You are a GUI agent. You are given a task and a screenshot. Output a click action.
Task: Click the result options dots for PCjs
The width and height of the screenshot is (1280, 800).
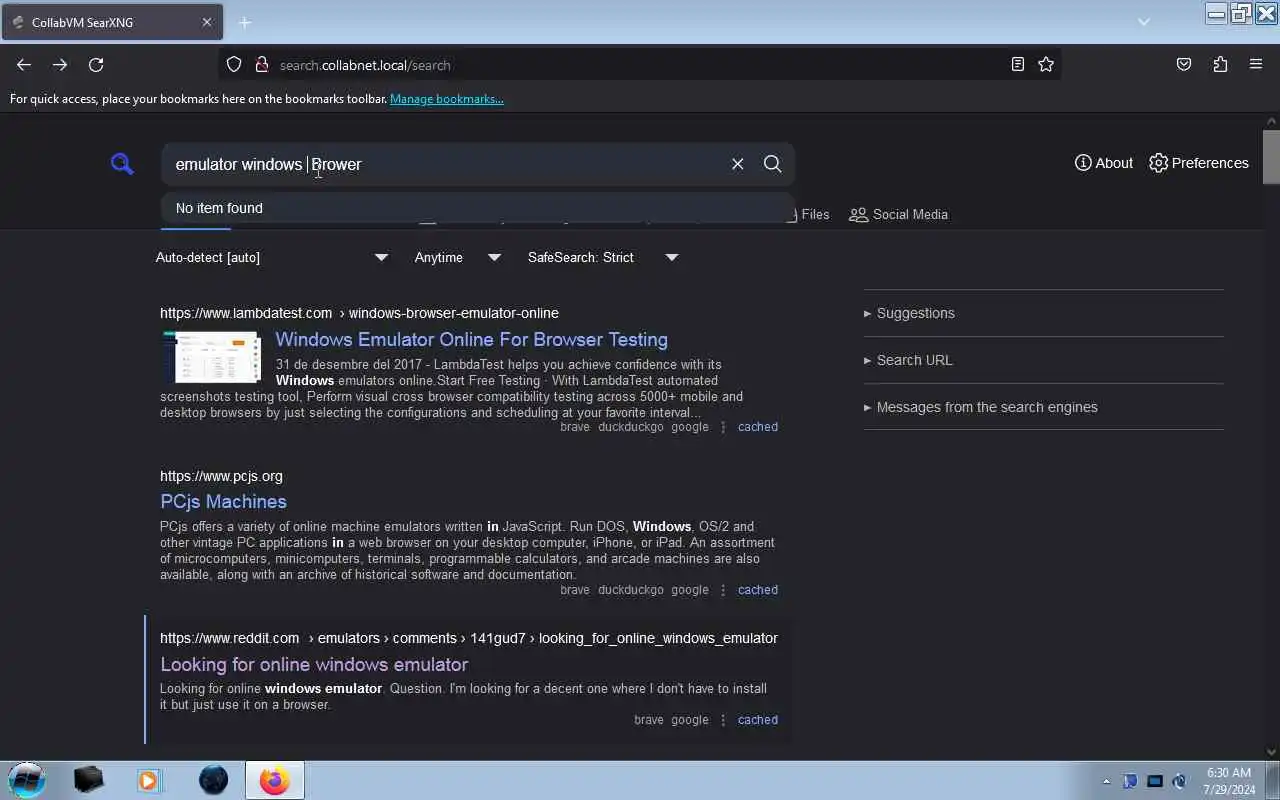(723, 590)
